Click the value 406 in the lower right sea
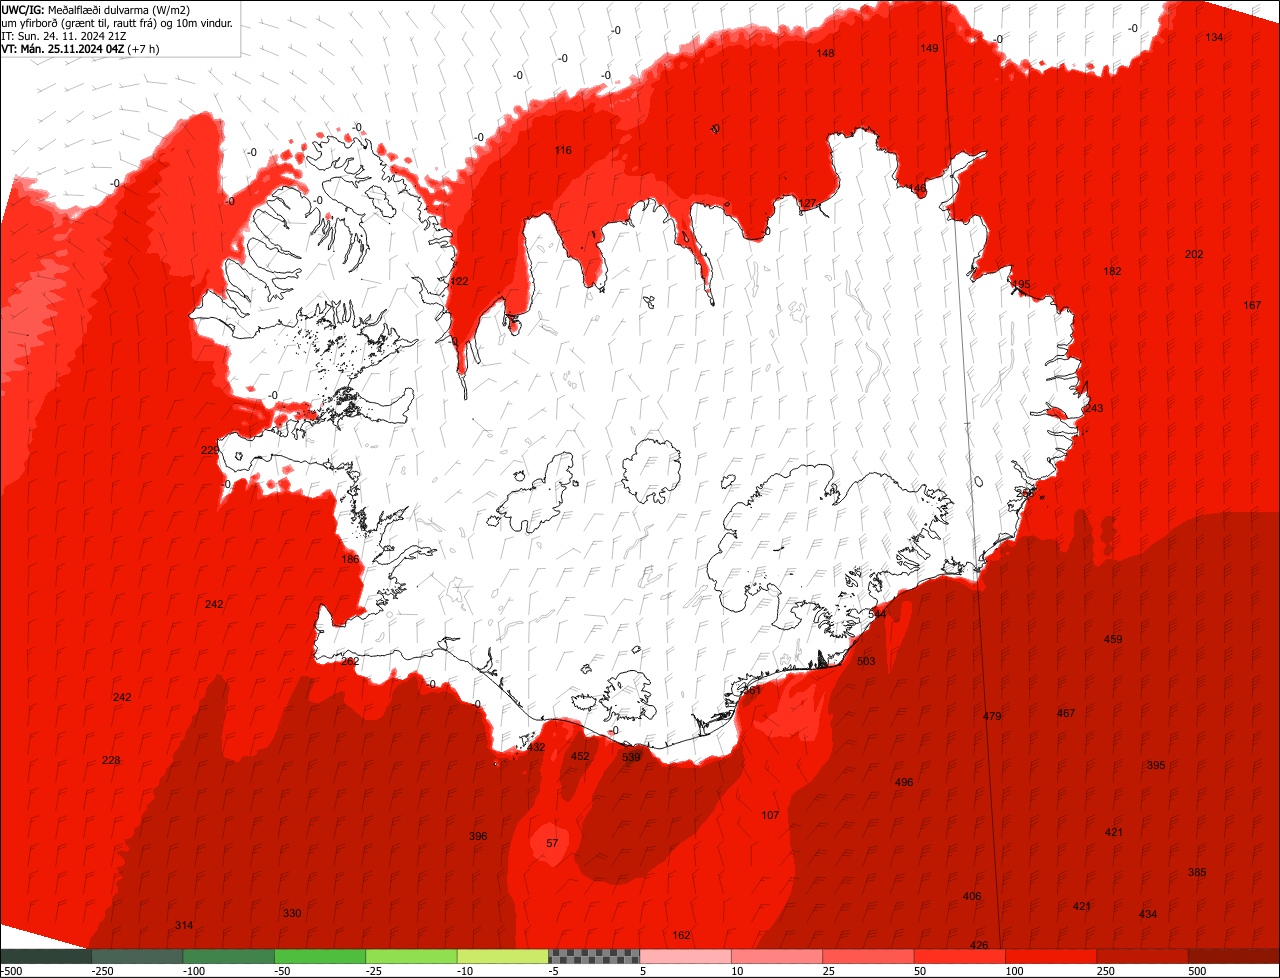The image size is (1280, 978). point(972,896)
